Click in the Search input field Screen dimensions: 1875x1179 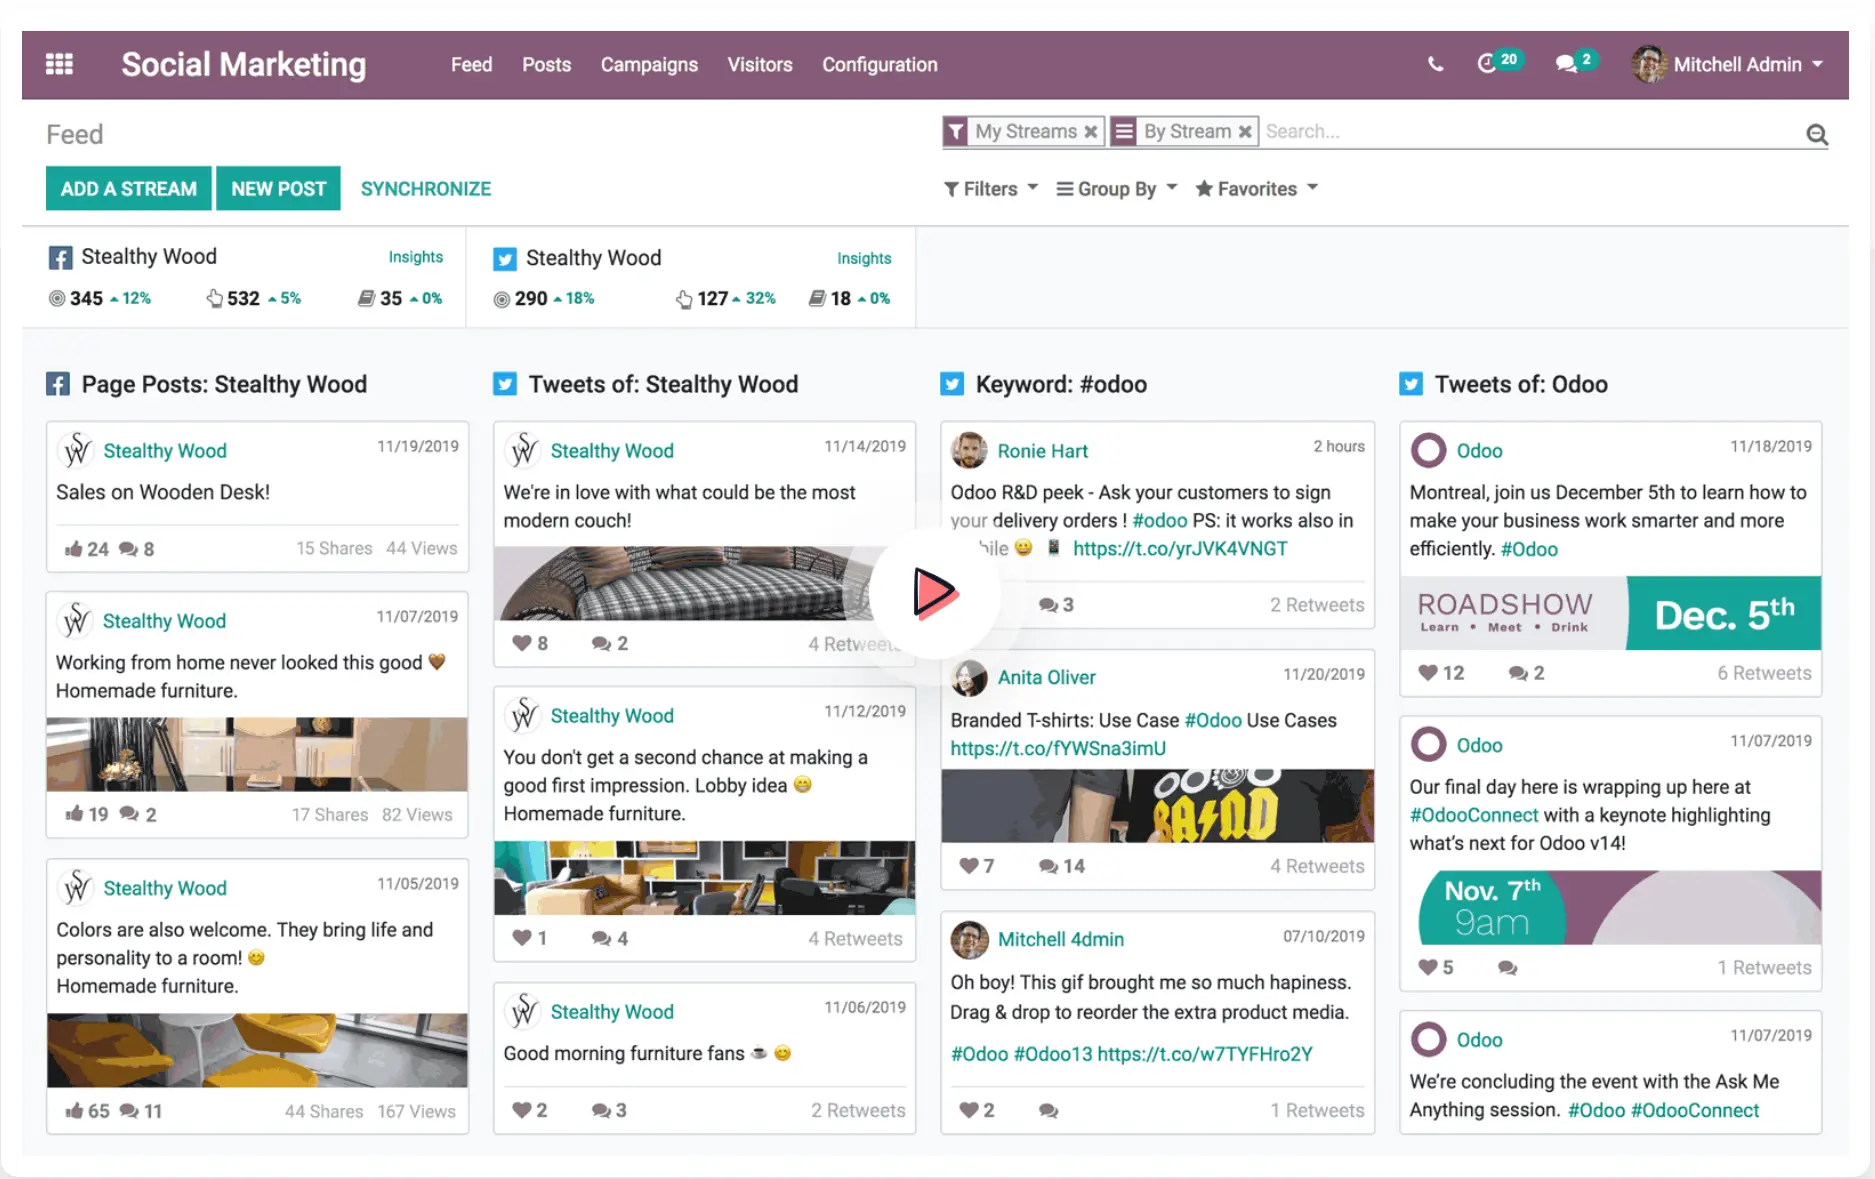click(1530, 131)
